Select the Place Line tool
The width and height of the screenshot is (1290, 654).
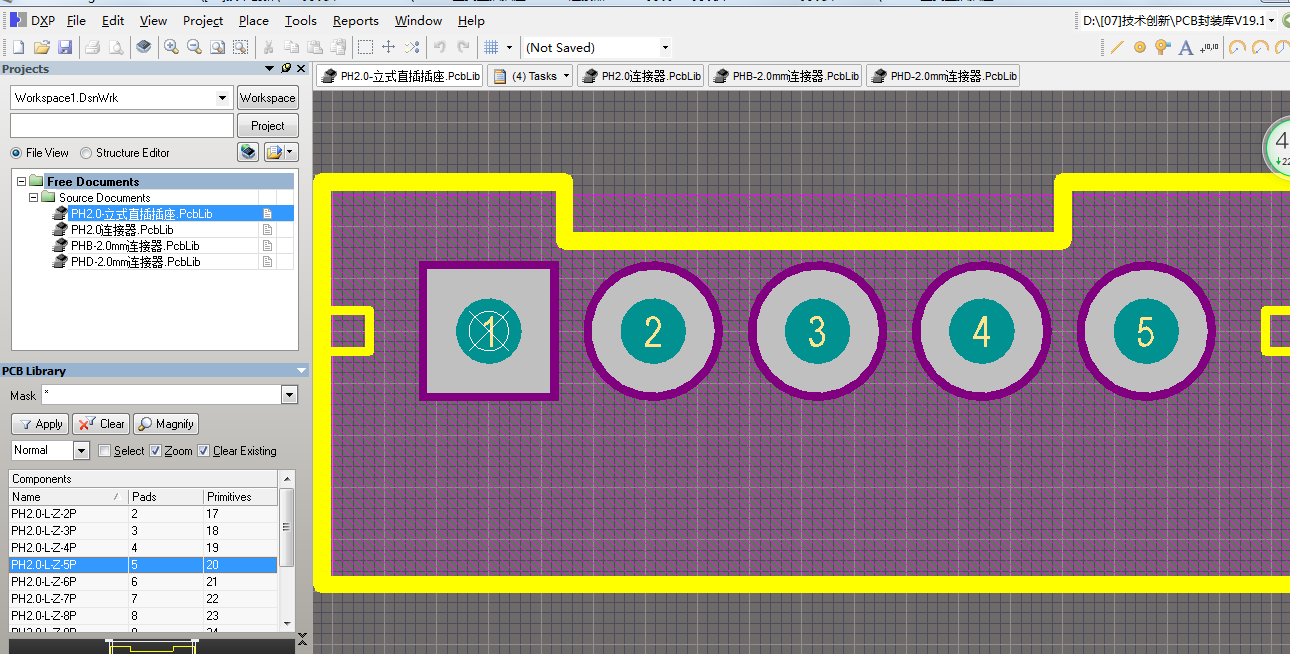click(x=1117, y=47)
